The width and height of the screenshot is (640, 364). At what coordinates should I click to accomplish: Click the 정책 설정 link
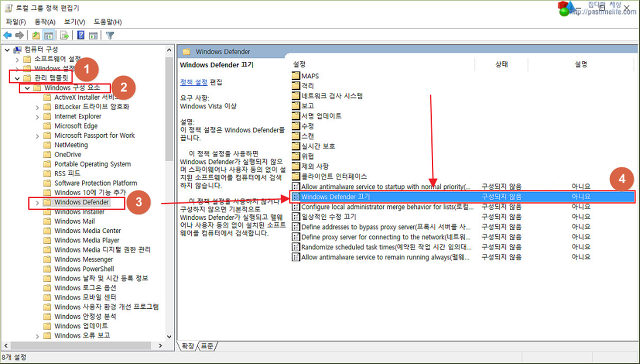pyautogui.click(x=194, y=82)
